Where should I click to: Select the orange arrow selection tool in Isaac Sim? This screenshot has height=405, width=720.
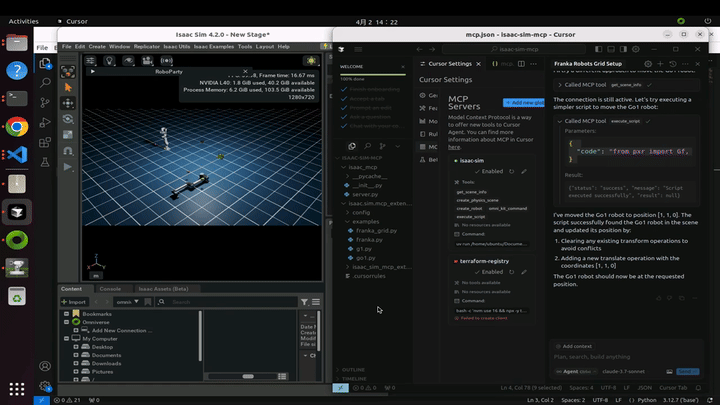[68, 87]
